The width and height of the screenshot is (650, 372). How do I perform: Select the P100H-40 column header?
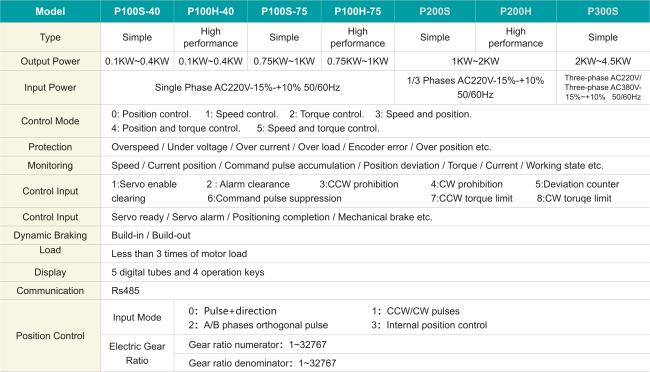[x=211, y=11]
